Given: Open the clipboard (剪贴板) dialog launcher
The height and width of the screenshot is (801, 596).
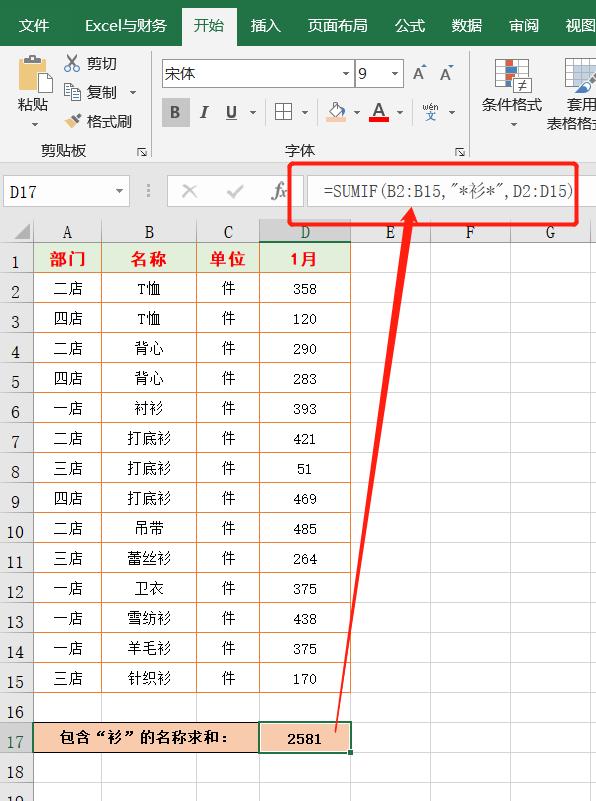Looking at the screenshot, I should click(x=142, y=152).
